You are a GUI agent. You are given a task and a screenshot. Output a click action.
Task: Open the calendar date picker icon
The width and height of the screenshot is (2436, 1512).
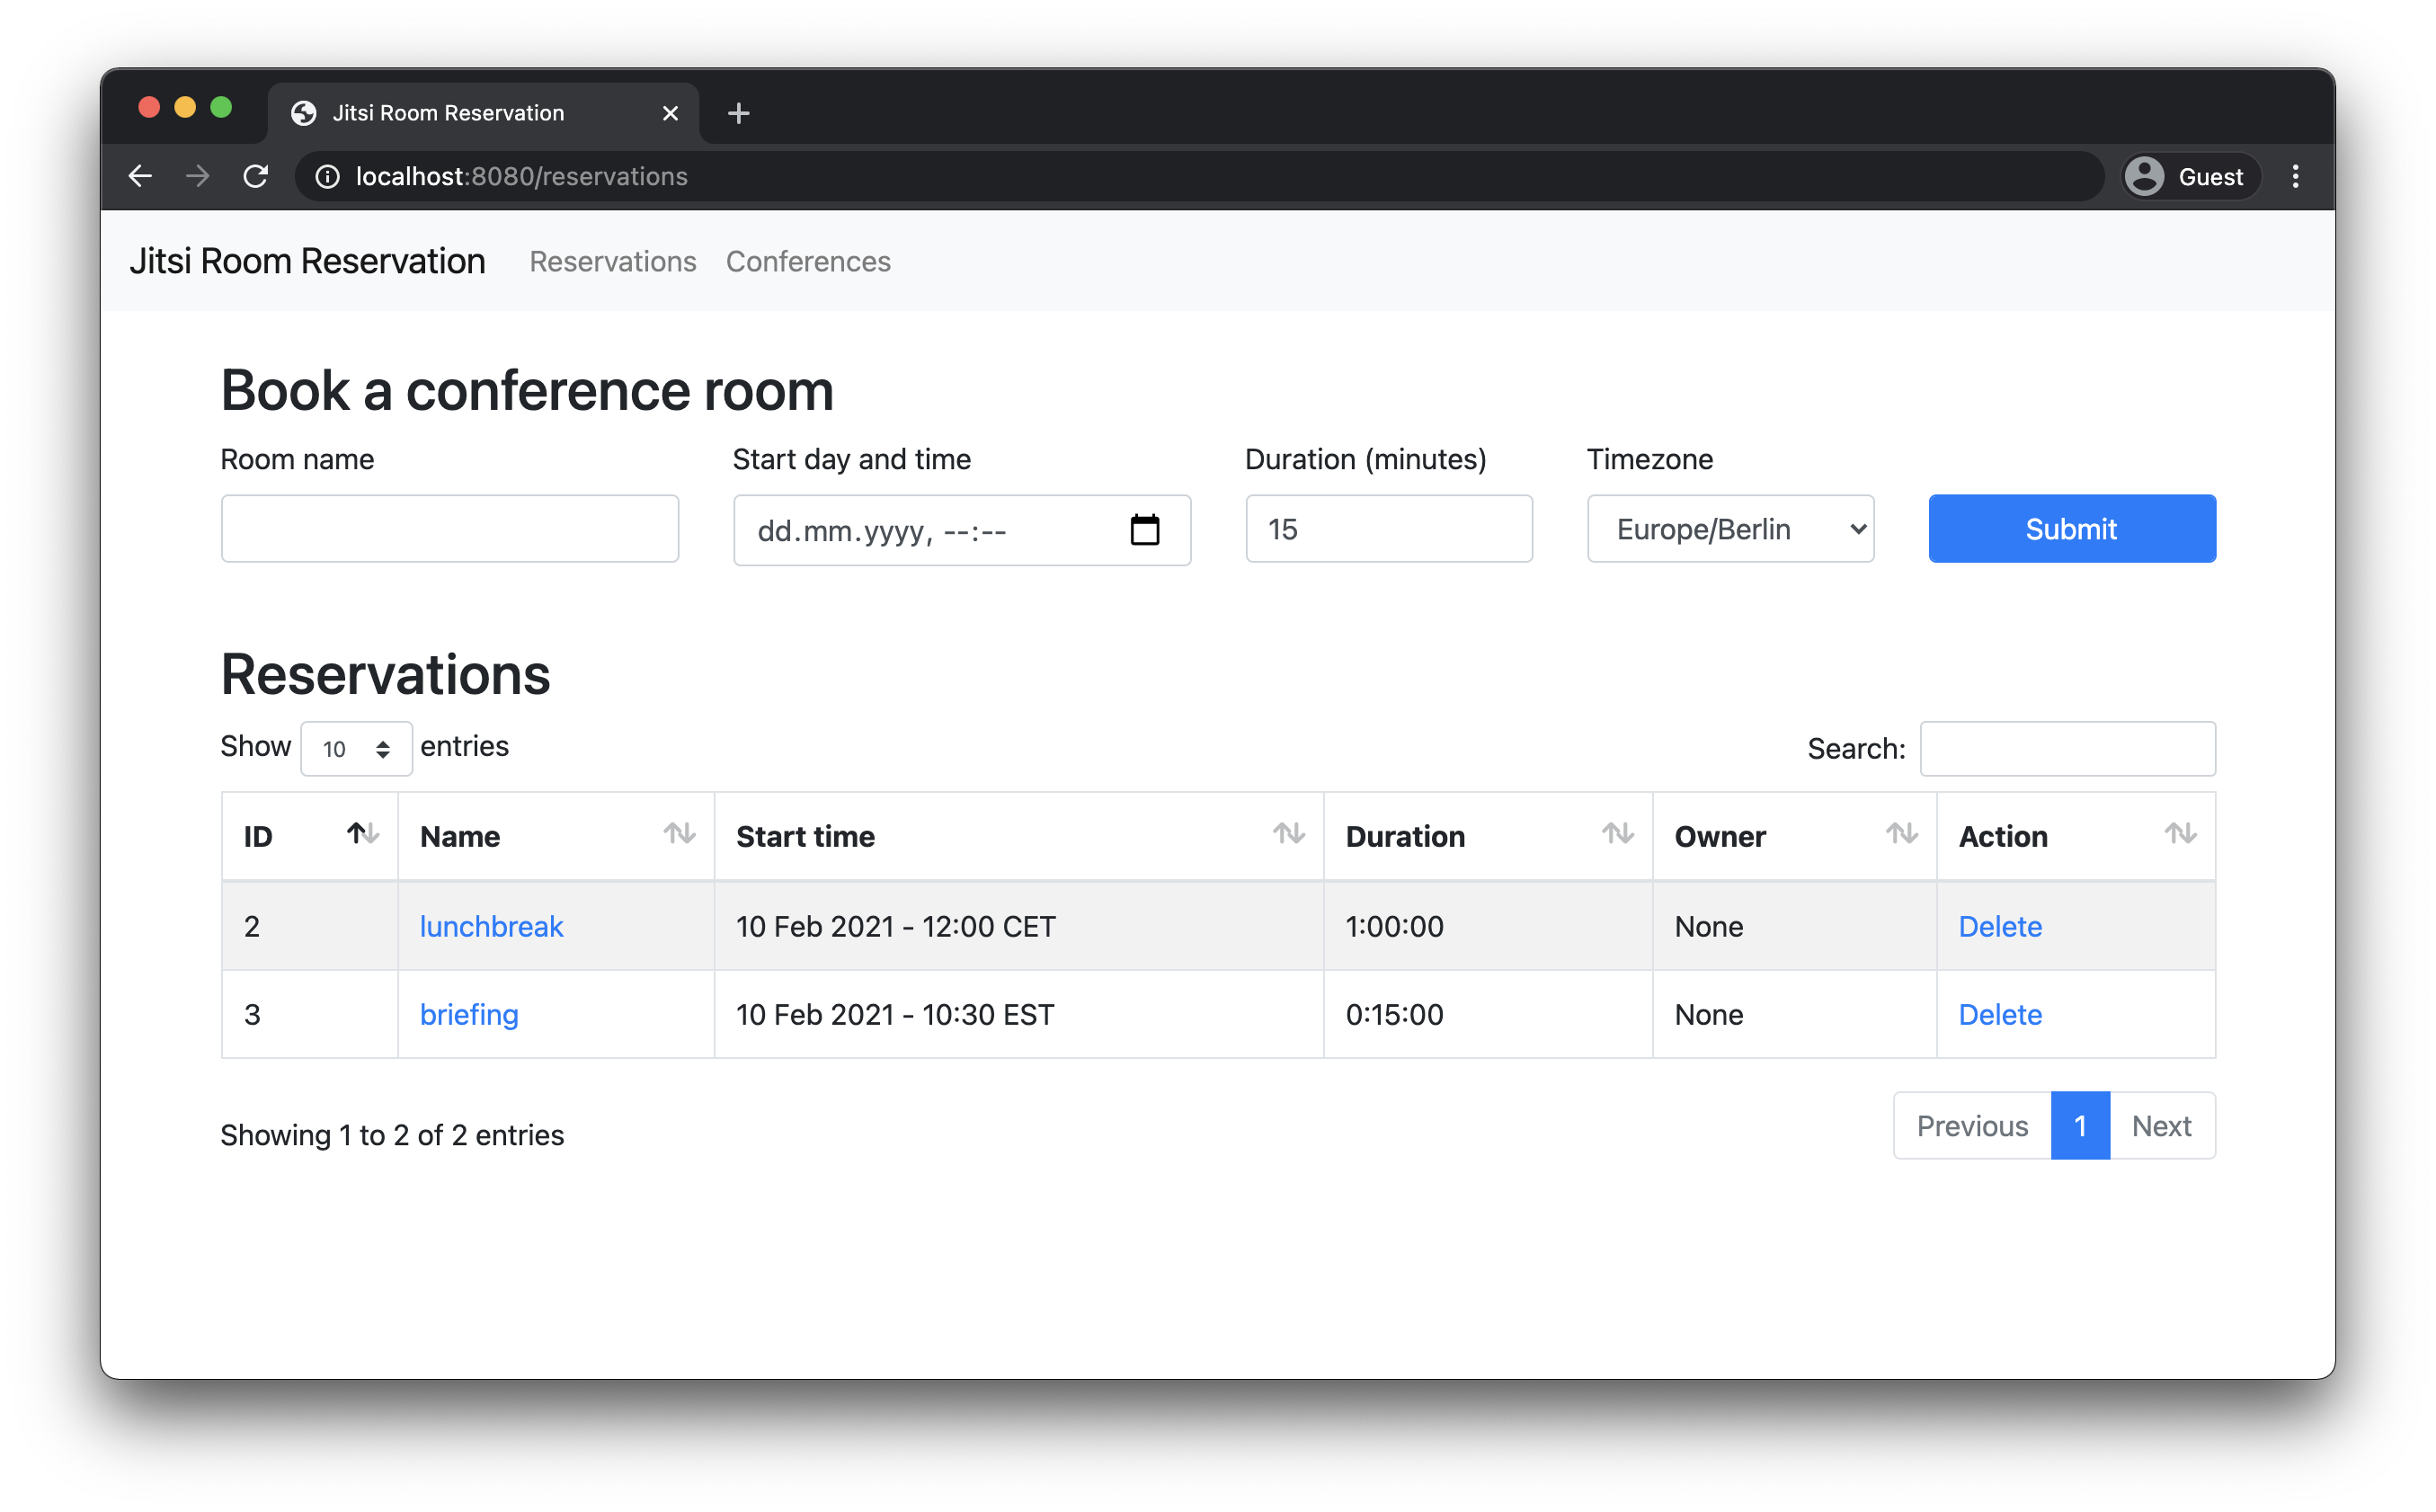1144,530
